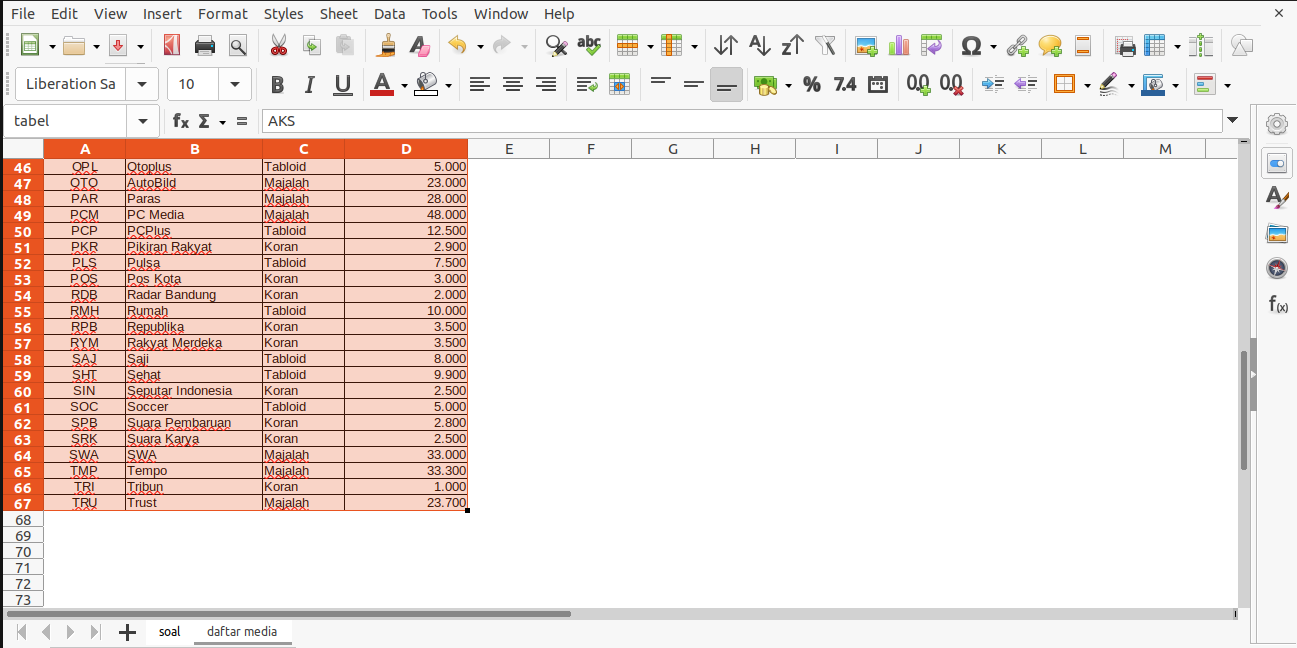The width and height of the screenshot is (1297, 648).
Task: Toggle AutoFilter
Action: tap(825, 45)
